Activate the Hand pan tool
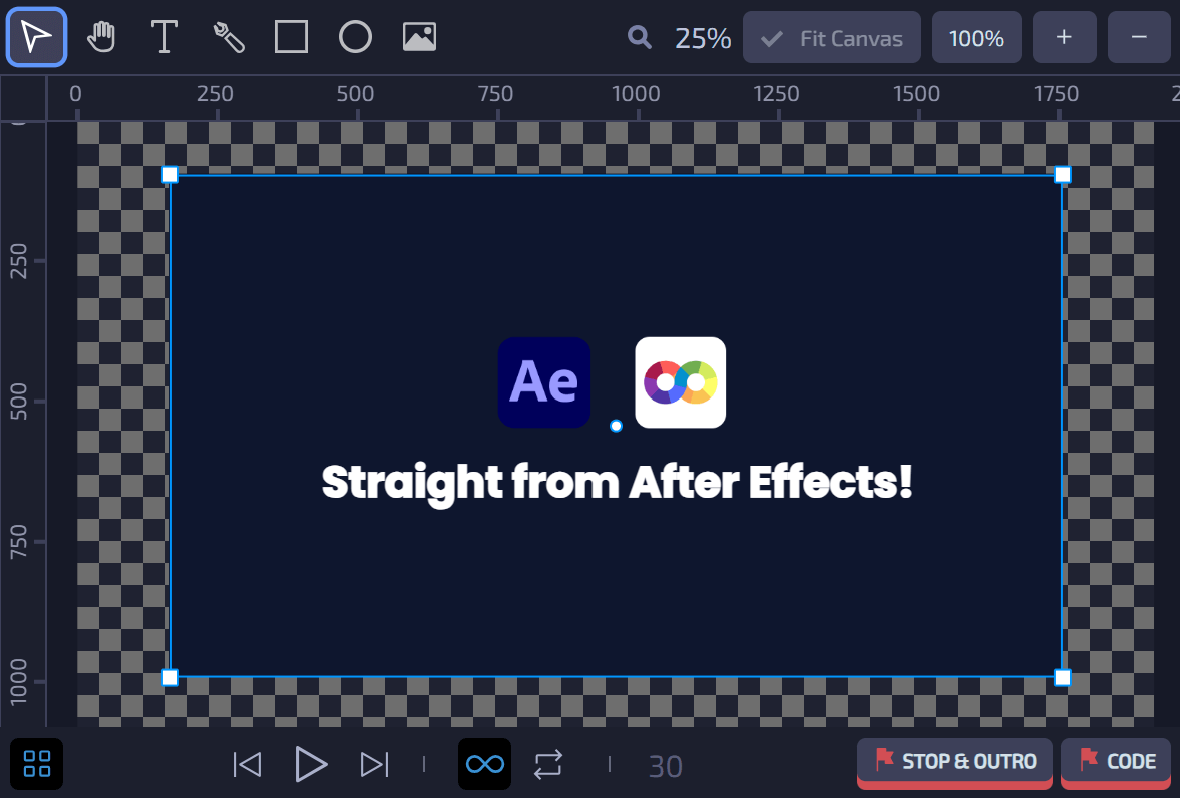The width and height of the screenshot is (1180, 798). click(x=101, y=37)
